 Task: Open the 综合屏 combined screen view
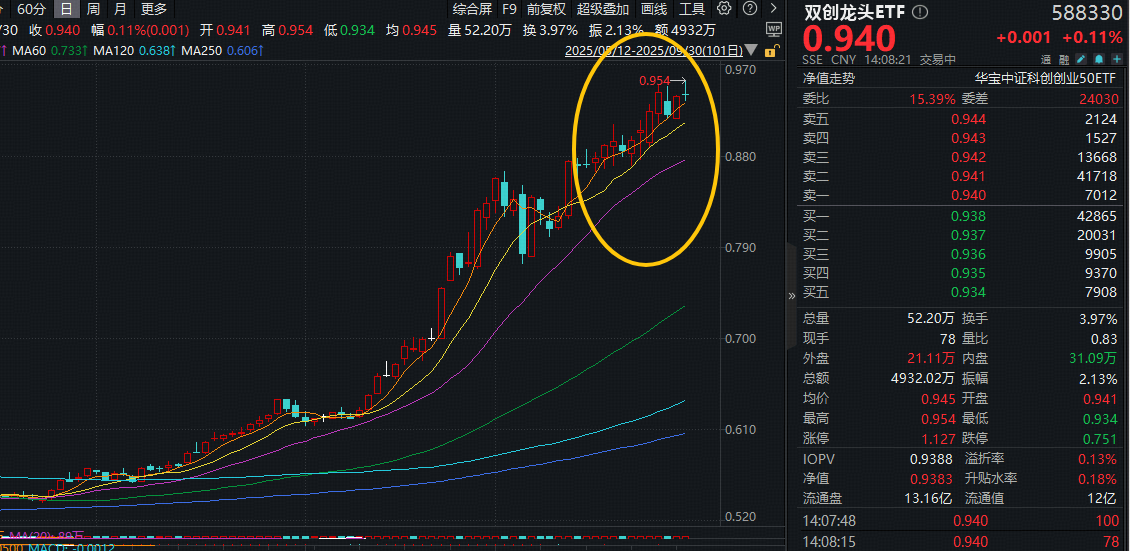click(473, 9)
